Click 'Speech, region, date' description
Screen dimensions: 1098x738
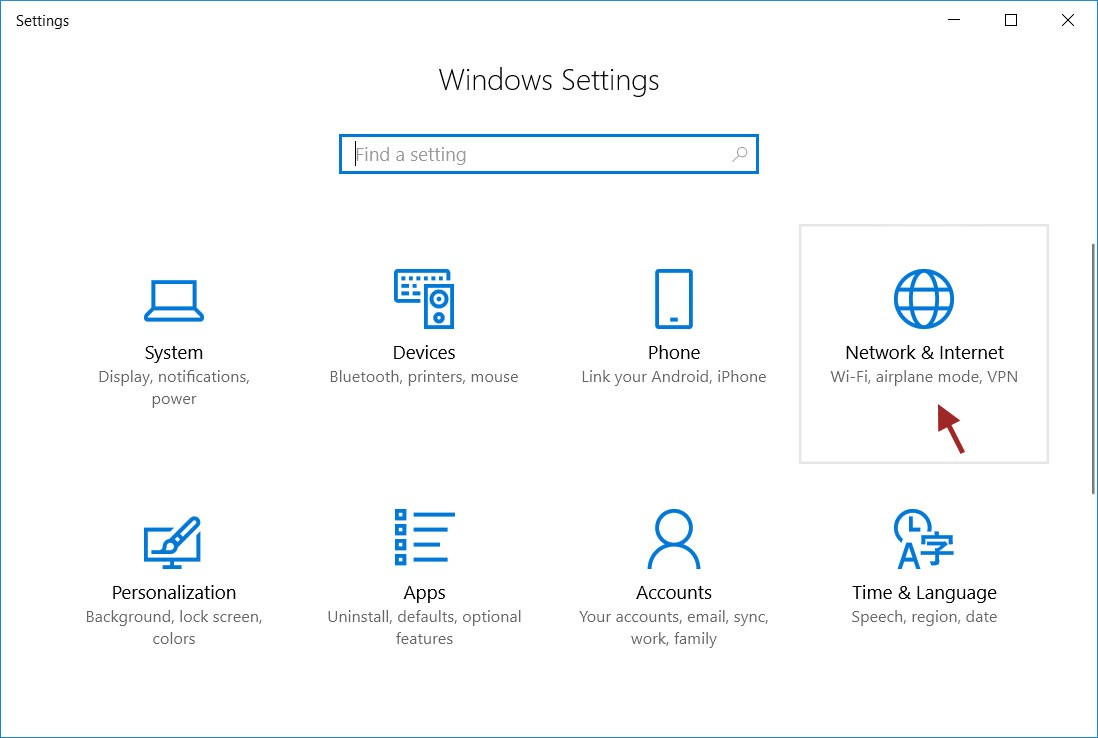coord(924,617)
